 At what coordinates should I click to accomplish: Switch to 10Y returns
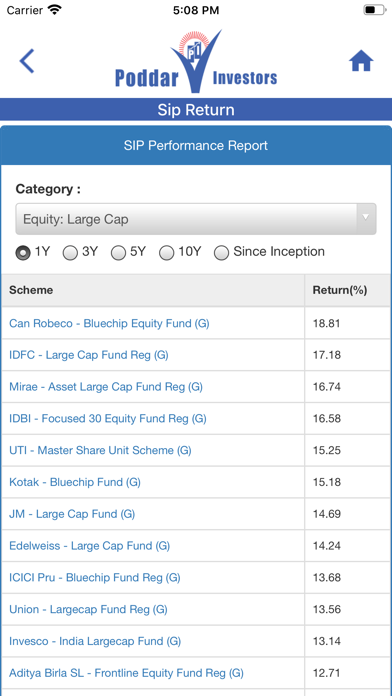pyautogui.click(x=166, y=253)
